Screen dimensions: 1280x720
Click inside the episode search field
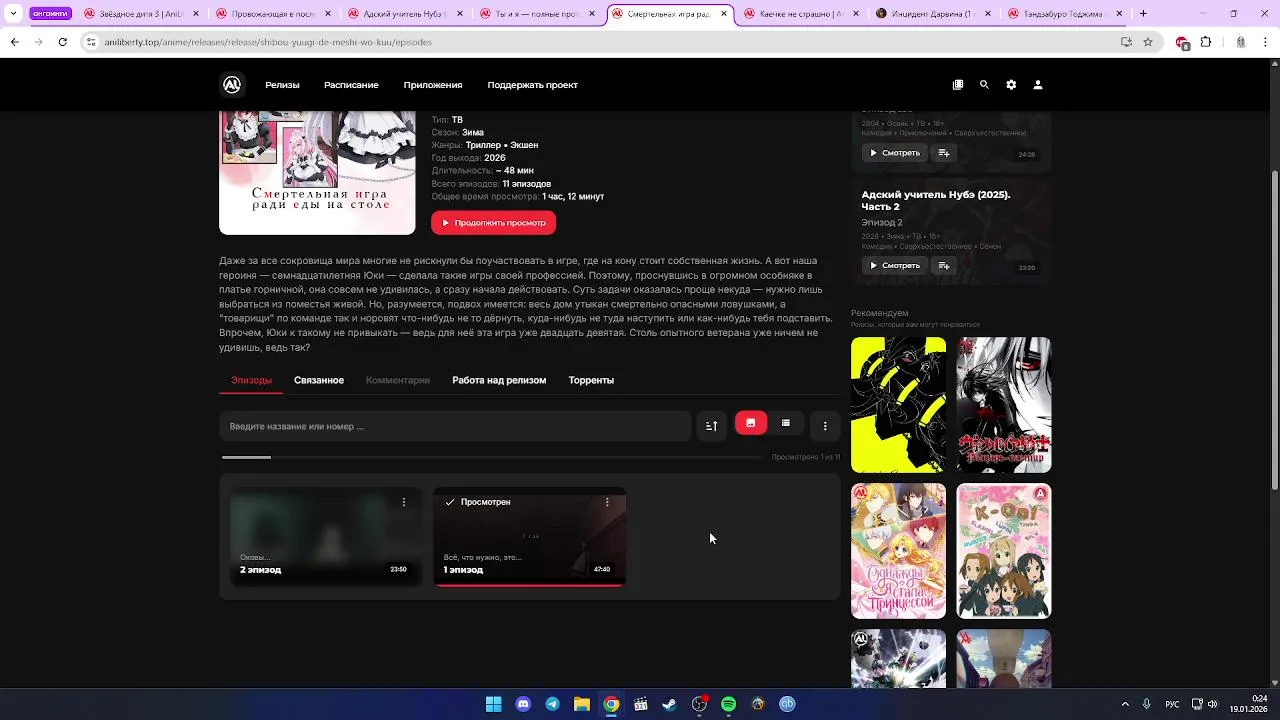point(455,426)
